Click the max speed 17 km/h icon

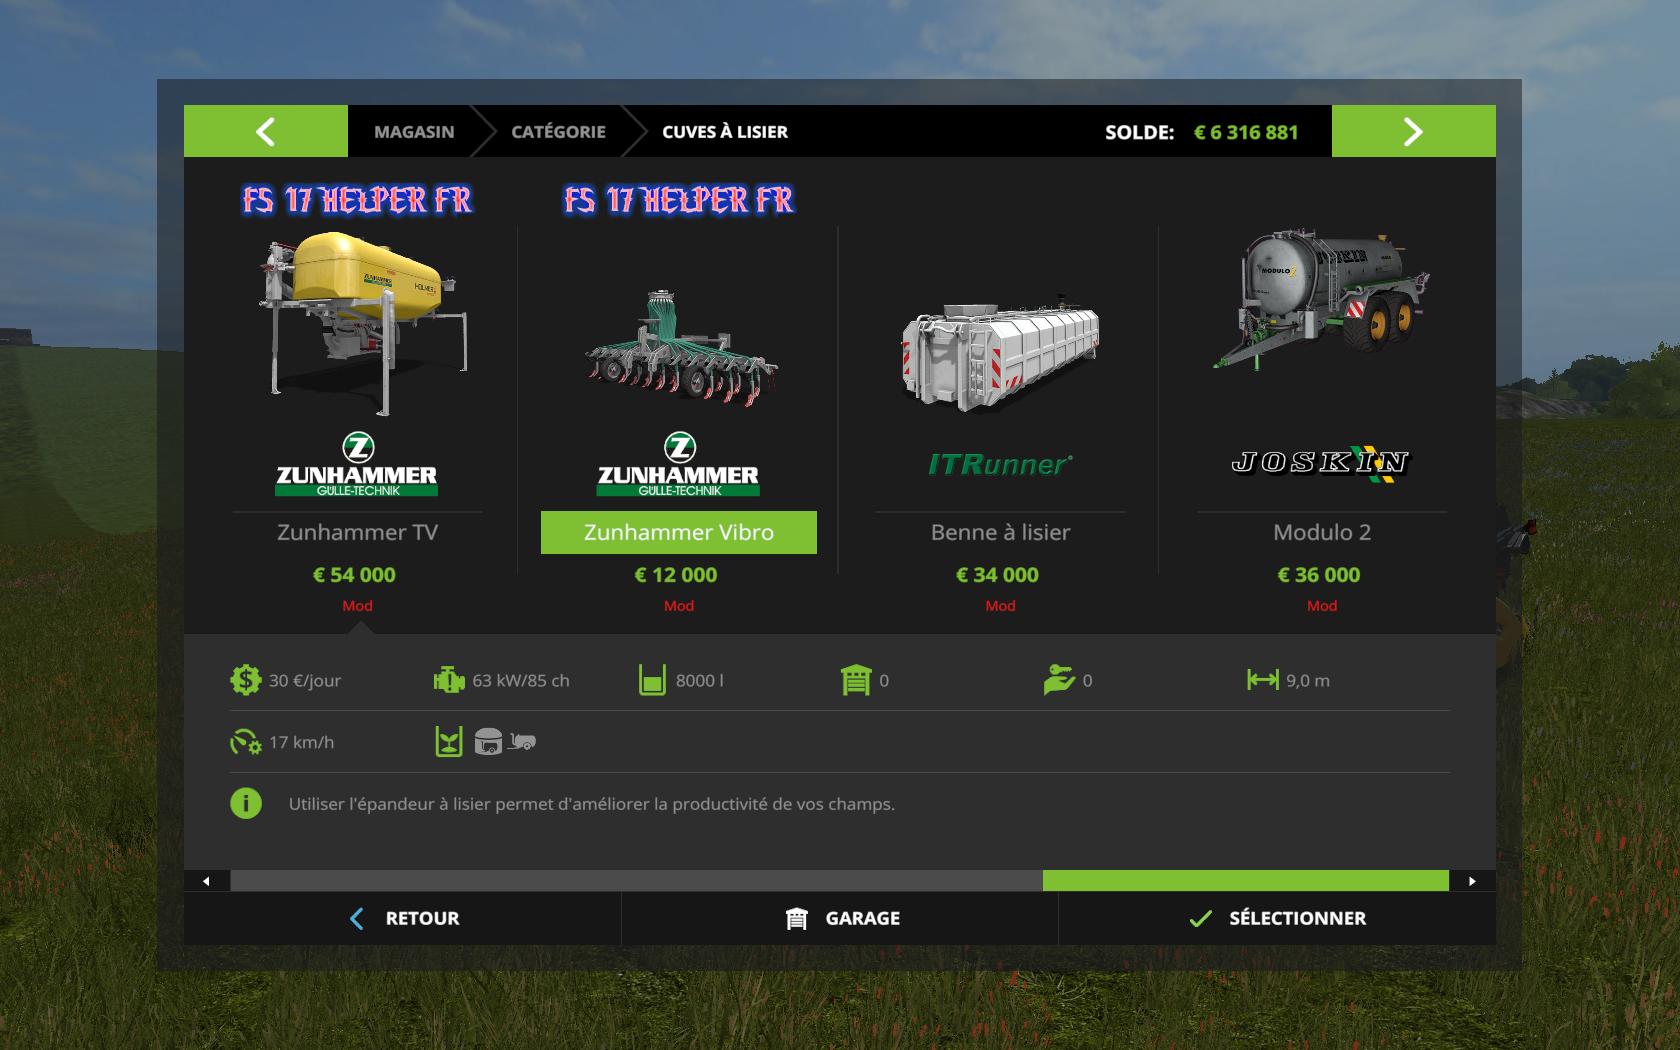click(245, 742)
